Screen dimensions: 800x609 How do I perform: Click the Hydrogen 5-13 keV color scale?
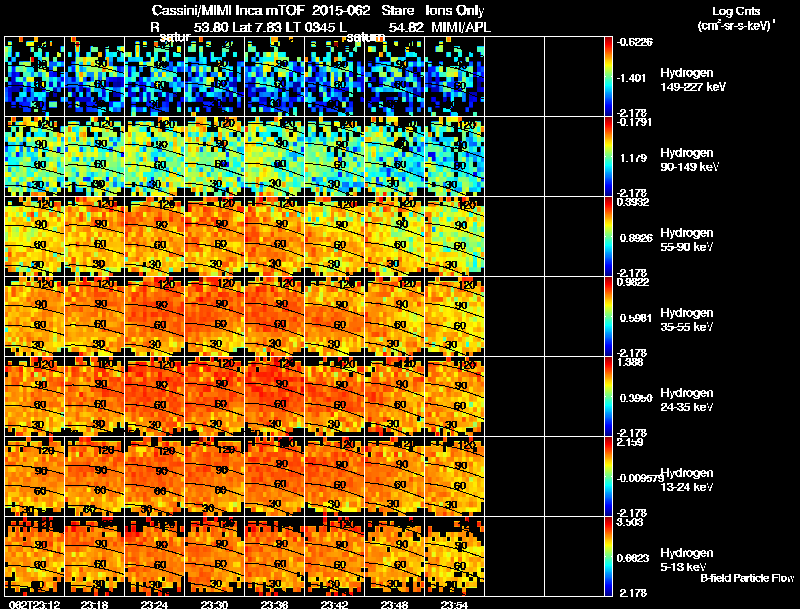tap(608, 556)
